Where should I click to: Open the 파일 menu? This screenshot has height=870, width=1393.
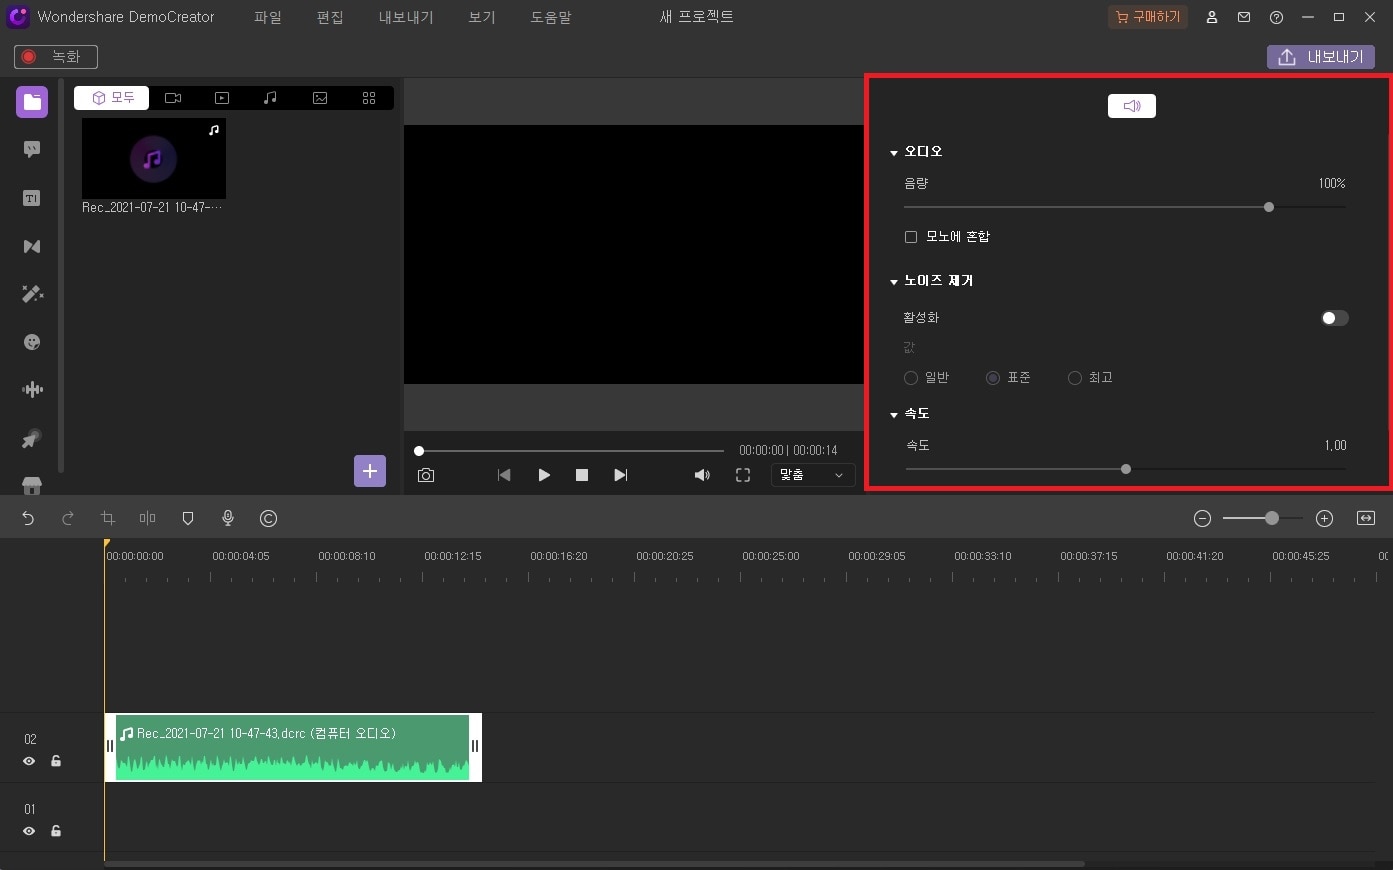(x=268, y=17)
